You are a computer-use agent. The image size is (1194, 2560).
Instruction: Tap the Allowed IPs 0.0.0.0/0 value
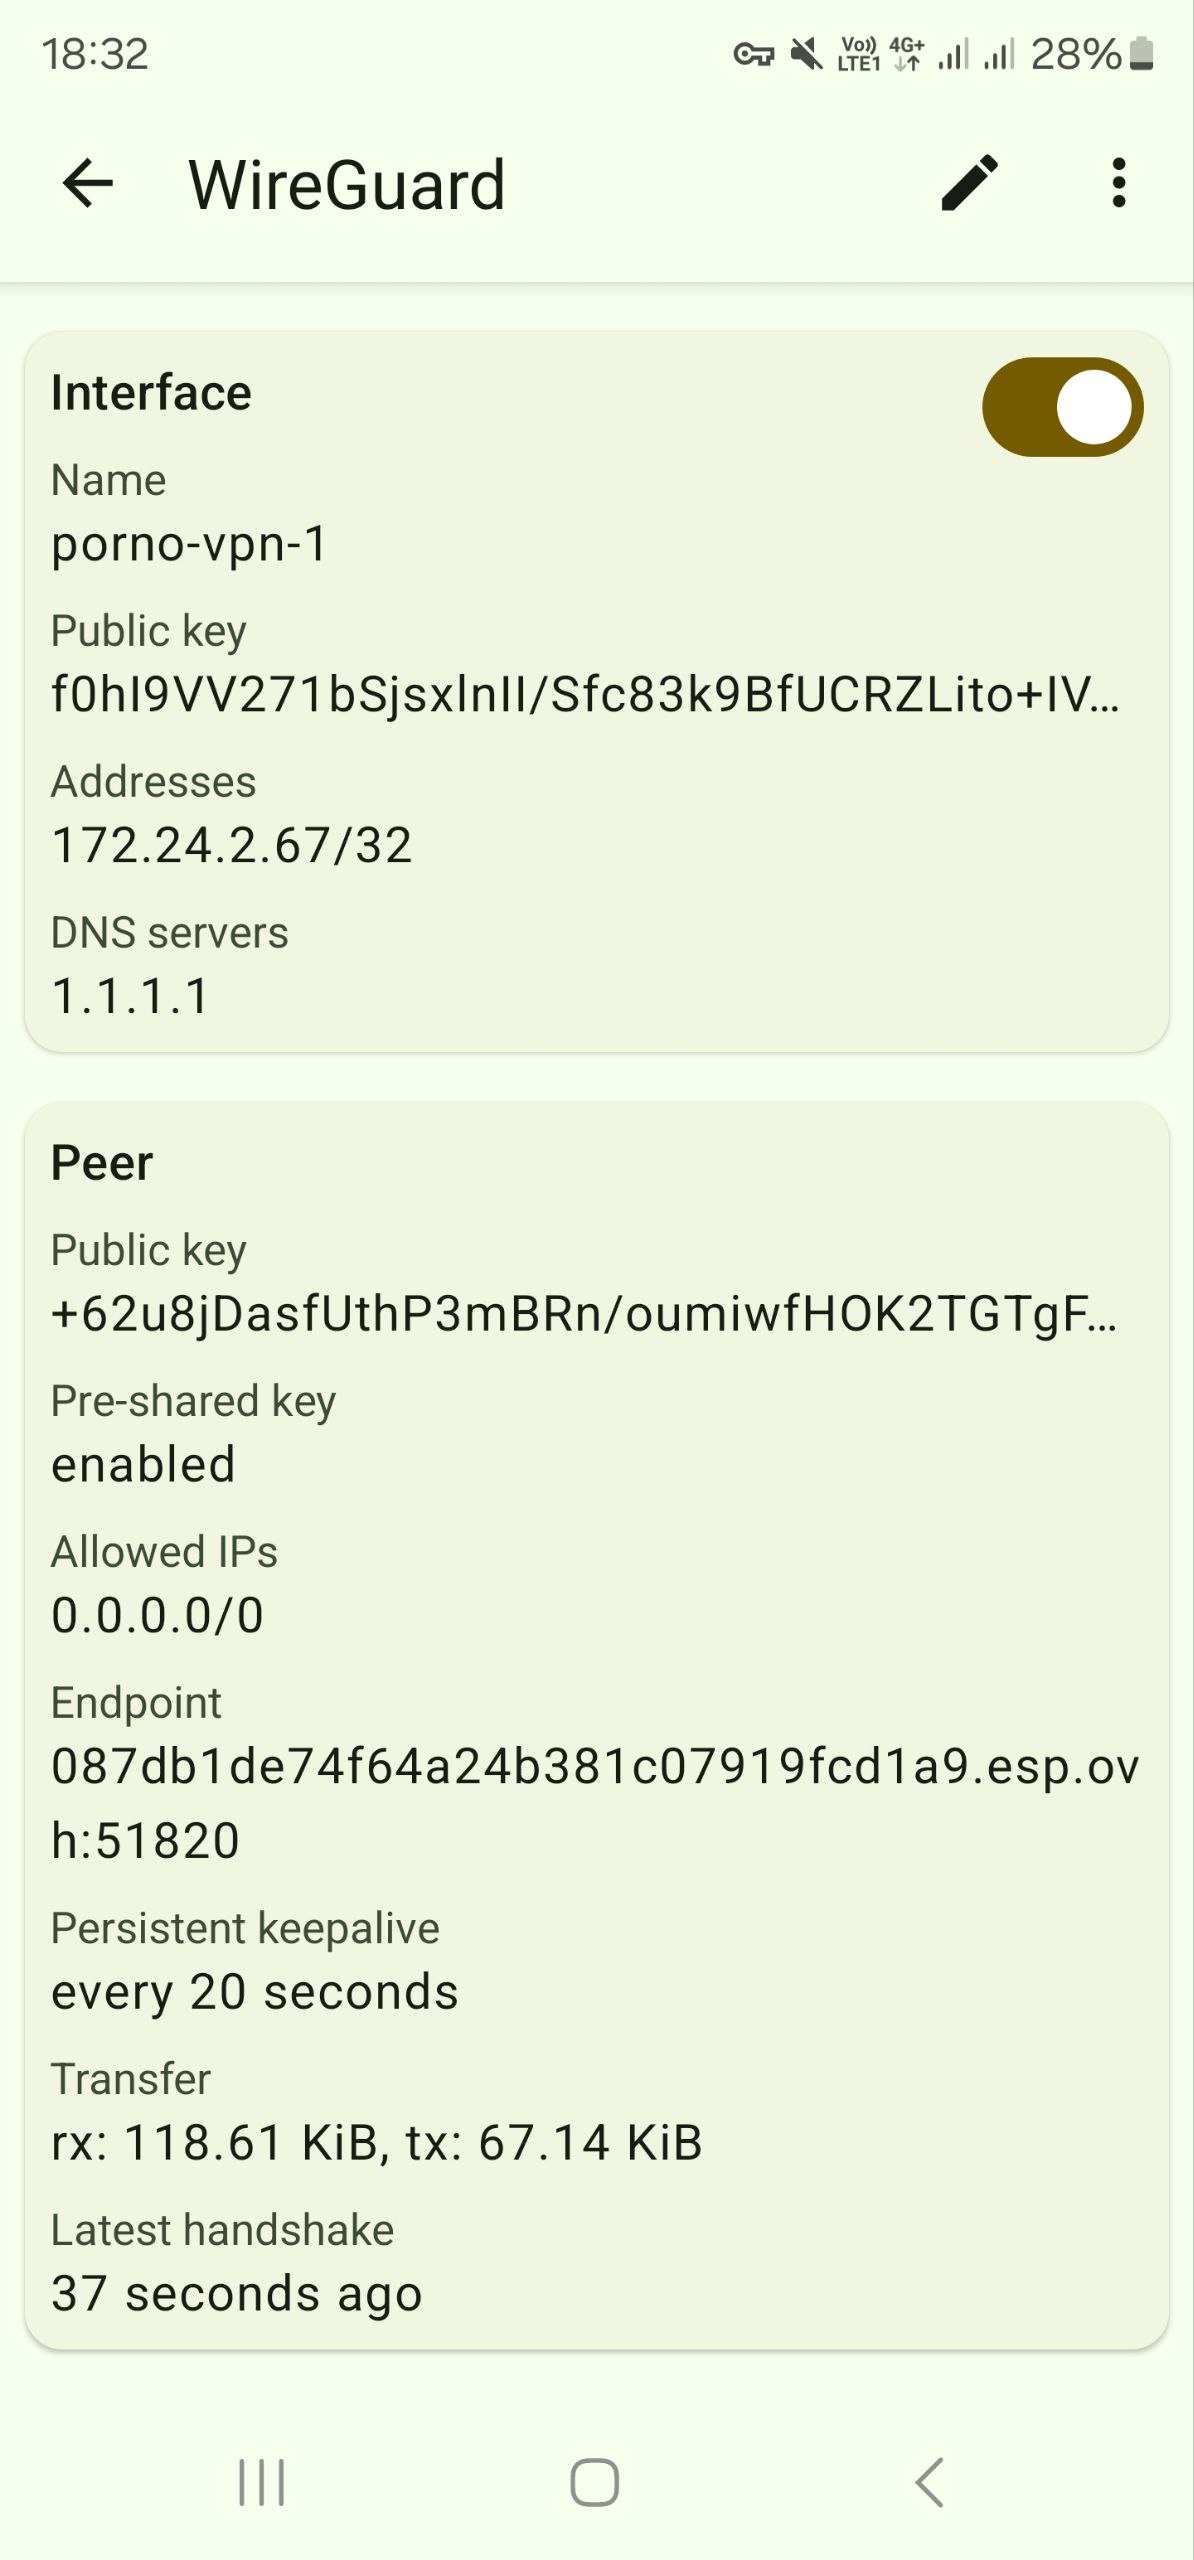pyautogui.click(x=158, y=1616)
